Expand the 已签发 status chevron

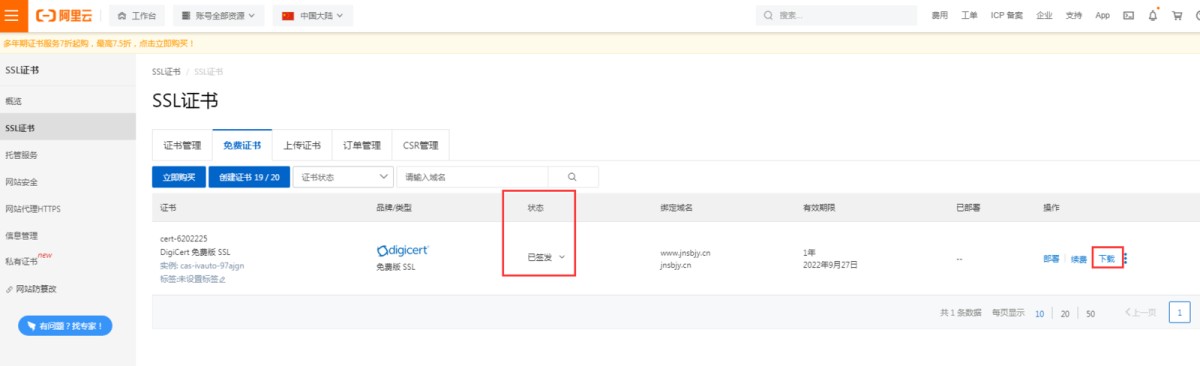[562, 257]
